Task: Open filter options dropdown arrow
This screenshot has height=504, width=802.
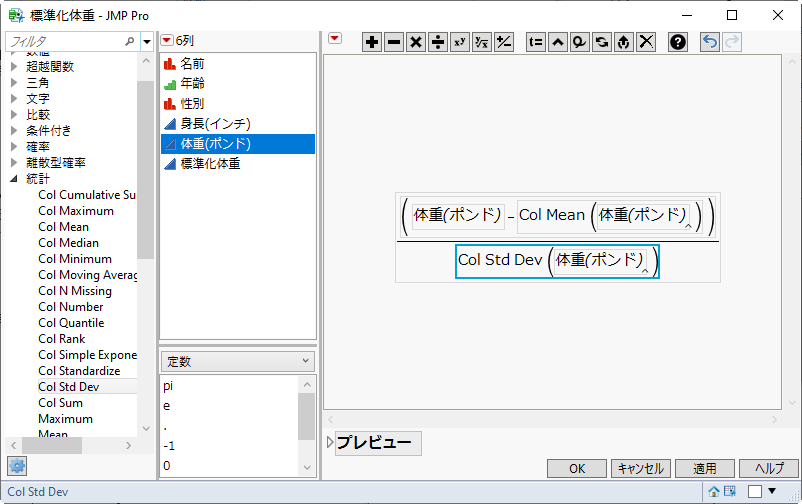Action: point(147,41)
